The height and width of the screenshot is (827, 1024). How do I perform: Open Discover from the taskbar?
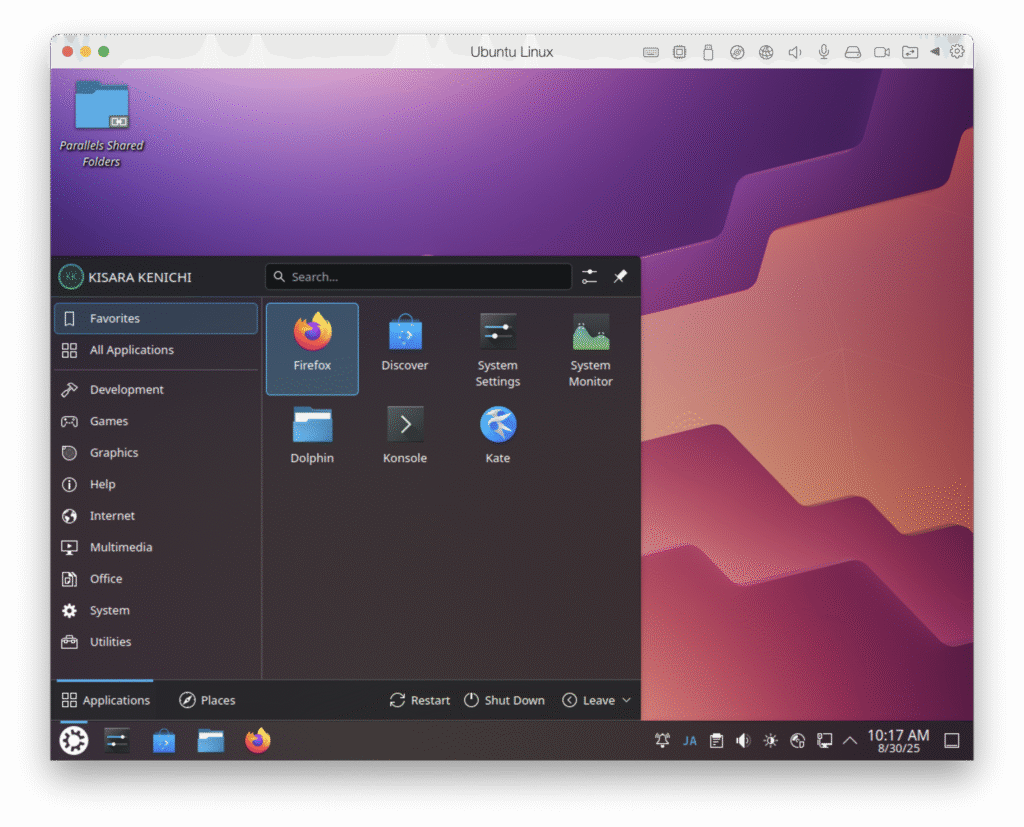tap(164, 741)
